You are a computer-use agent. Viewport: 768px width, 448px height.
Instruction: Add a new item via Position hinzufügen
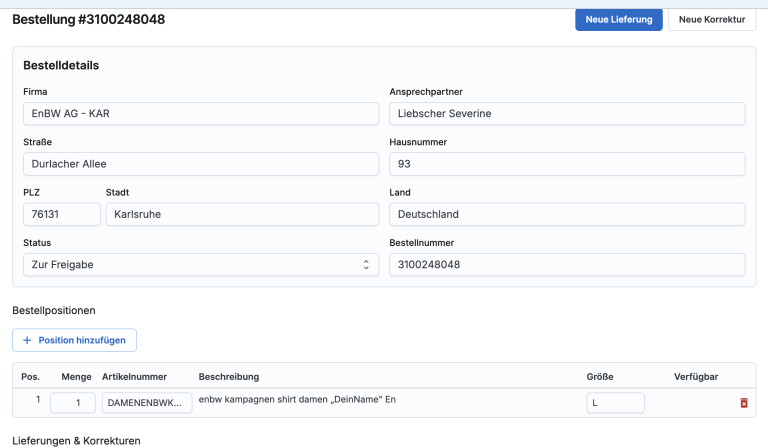click(74, 340)
